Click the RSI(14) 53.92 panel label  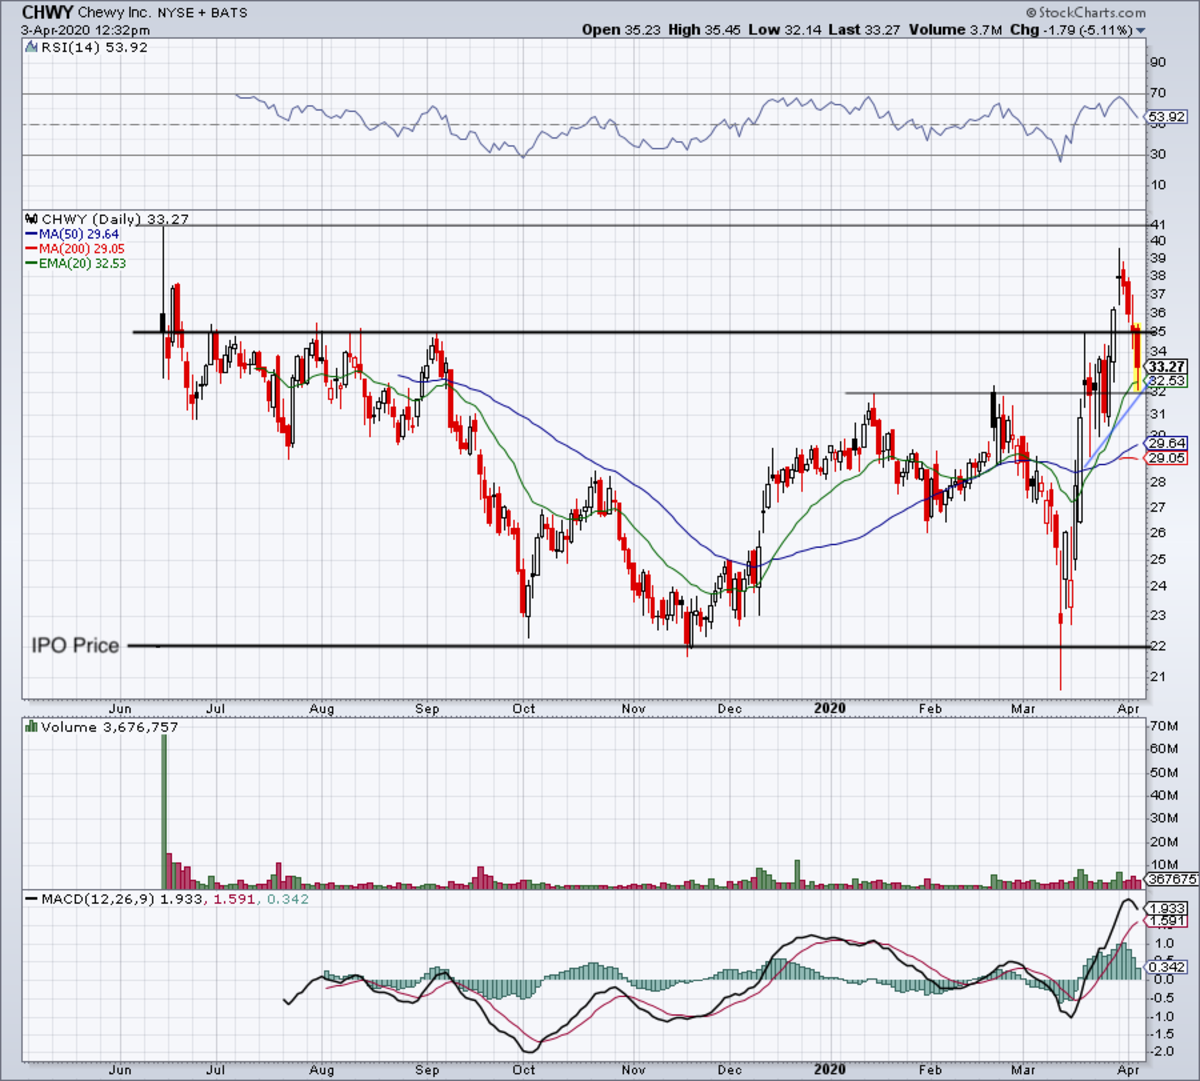[x=94, y=47]
